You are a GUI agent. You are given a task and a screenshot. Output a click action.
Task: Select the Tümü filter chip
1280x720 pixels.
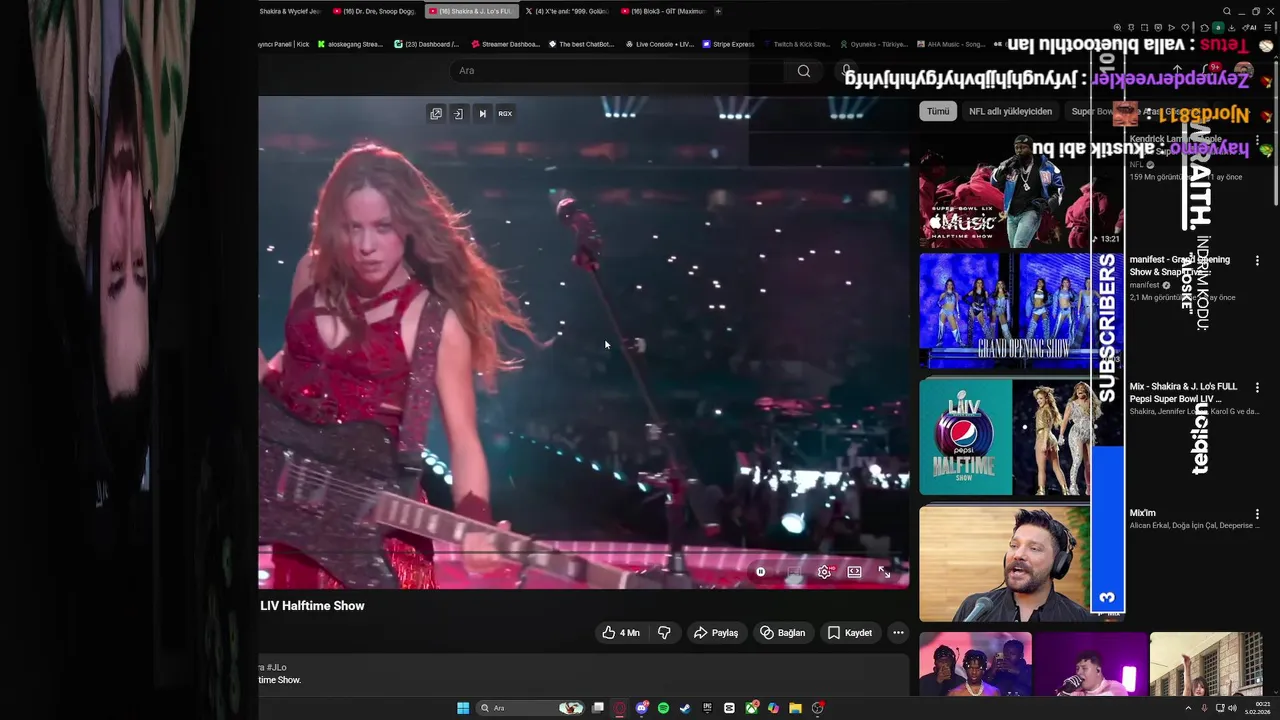pos(938,112)
